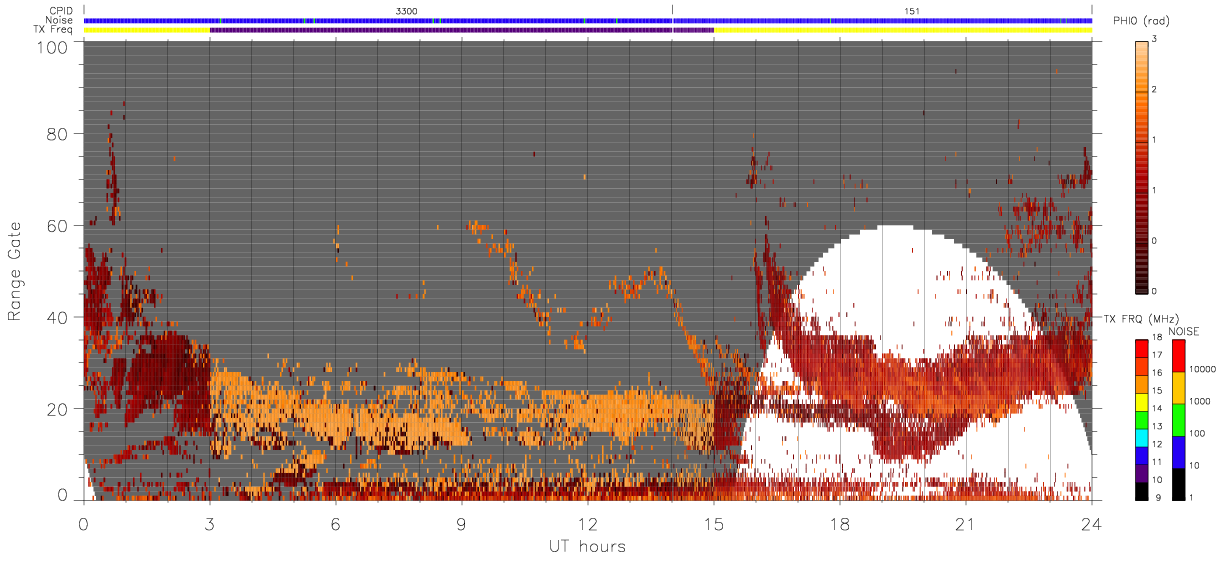1228x567 pixels.
Task: Click the 60 tick on Range Gate axis
Action: coord(58,226)
